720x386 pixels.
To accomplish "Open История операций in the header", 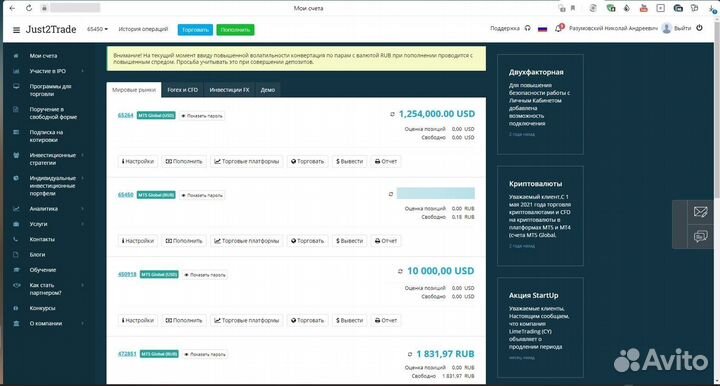I will click(143, 29).
